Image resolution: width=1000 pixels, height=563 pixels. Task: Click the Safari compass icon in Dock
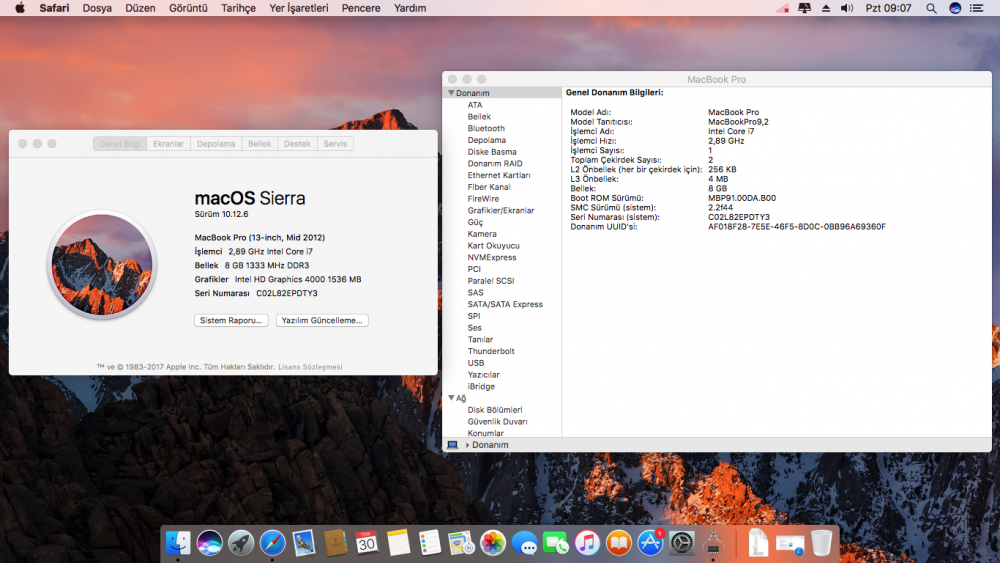pos(272,543)
